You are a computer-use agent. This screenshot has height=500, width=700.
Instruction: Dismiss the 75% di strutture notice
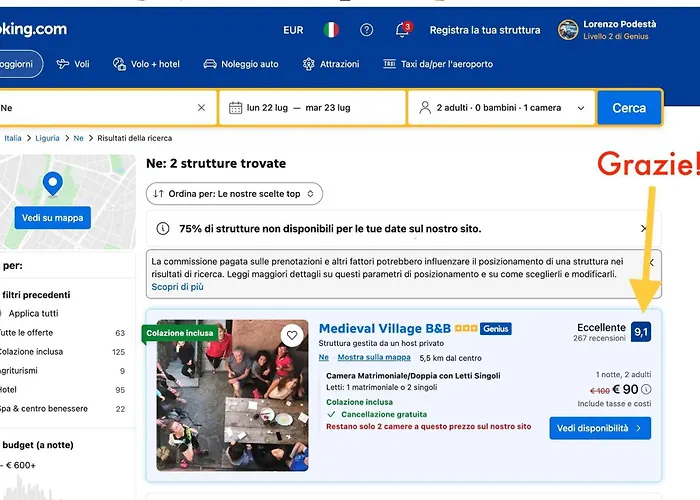pos(644,229)
